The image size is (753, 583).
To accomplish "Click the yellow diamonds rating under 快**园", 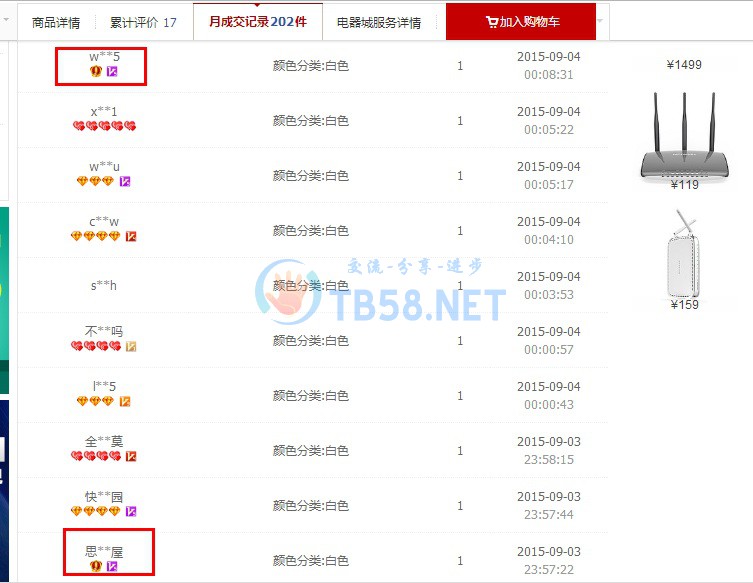I will pyautogui.click(x=95, y=511).
